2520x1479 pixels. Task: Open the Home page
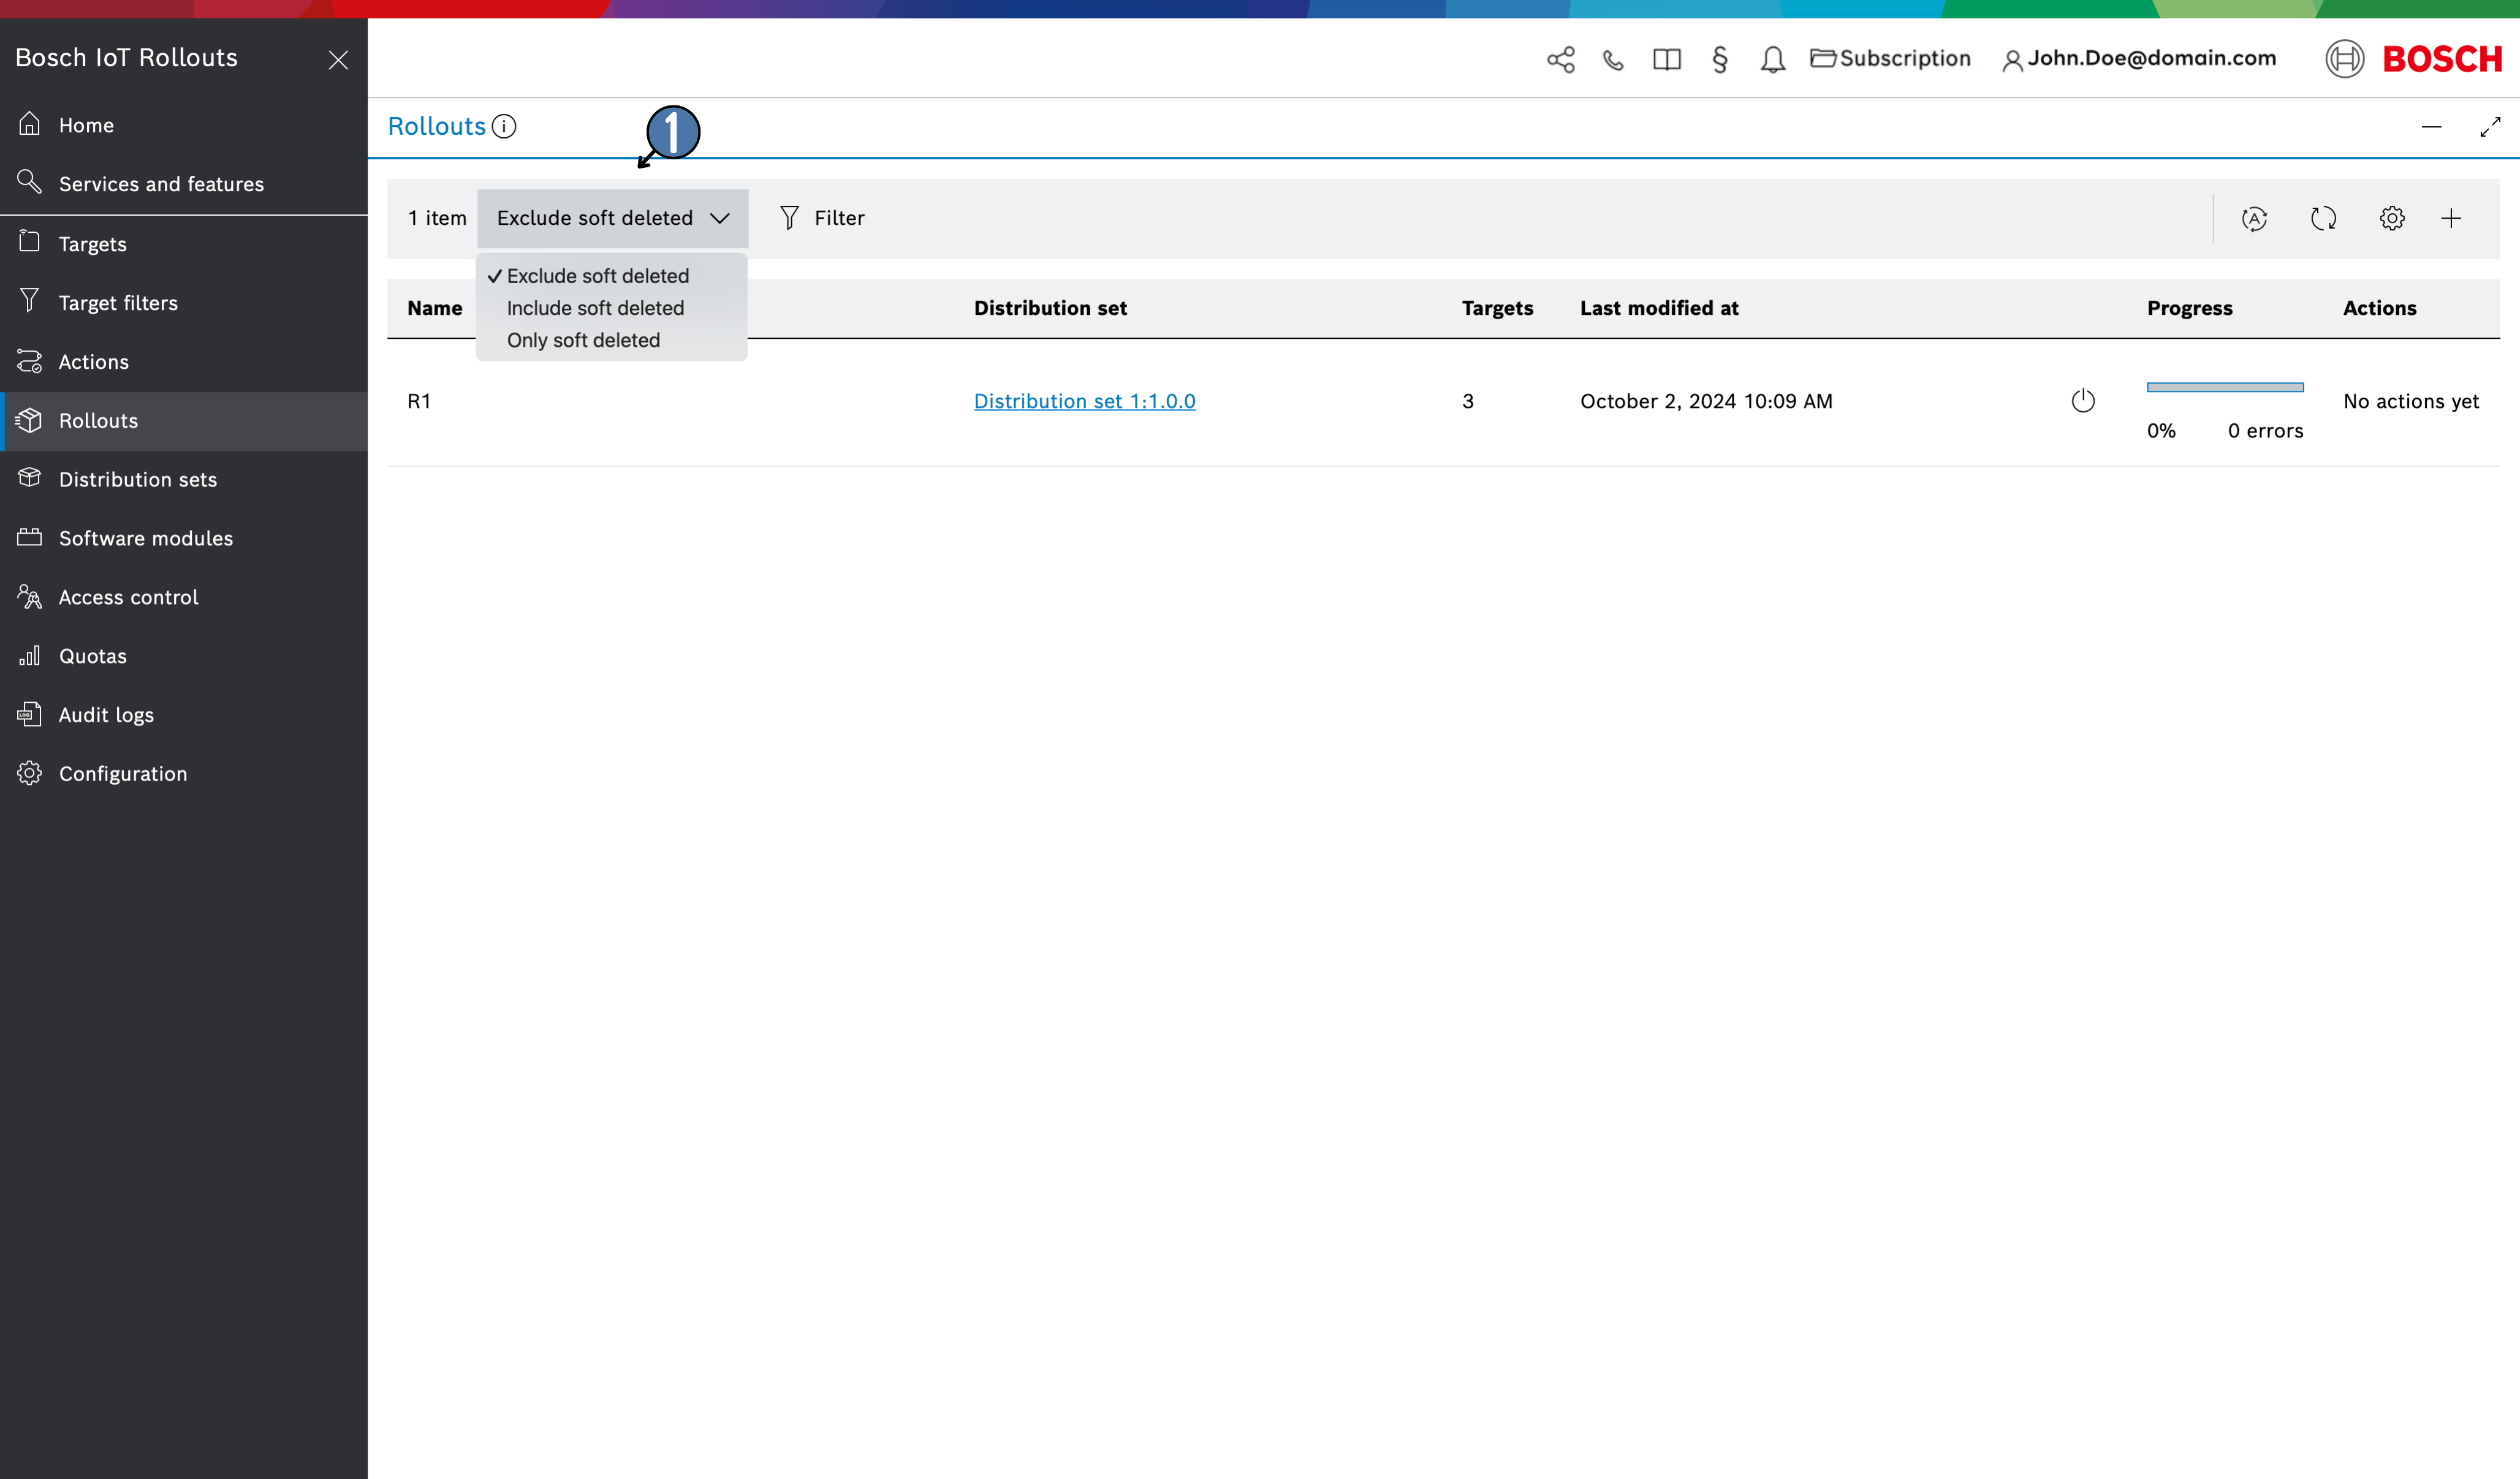click(184, 125)
